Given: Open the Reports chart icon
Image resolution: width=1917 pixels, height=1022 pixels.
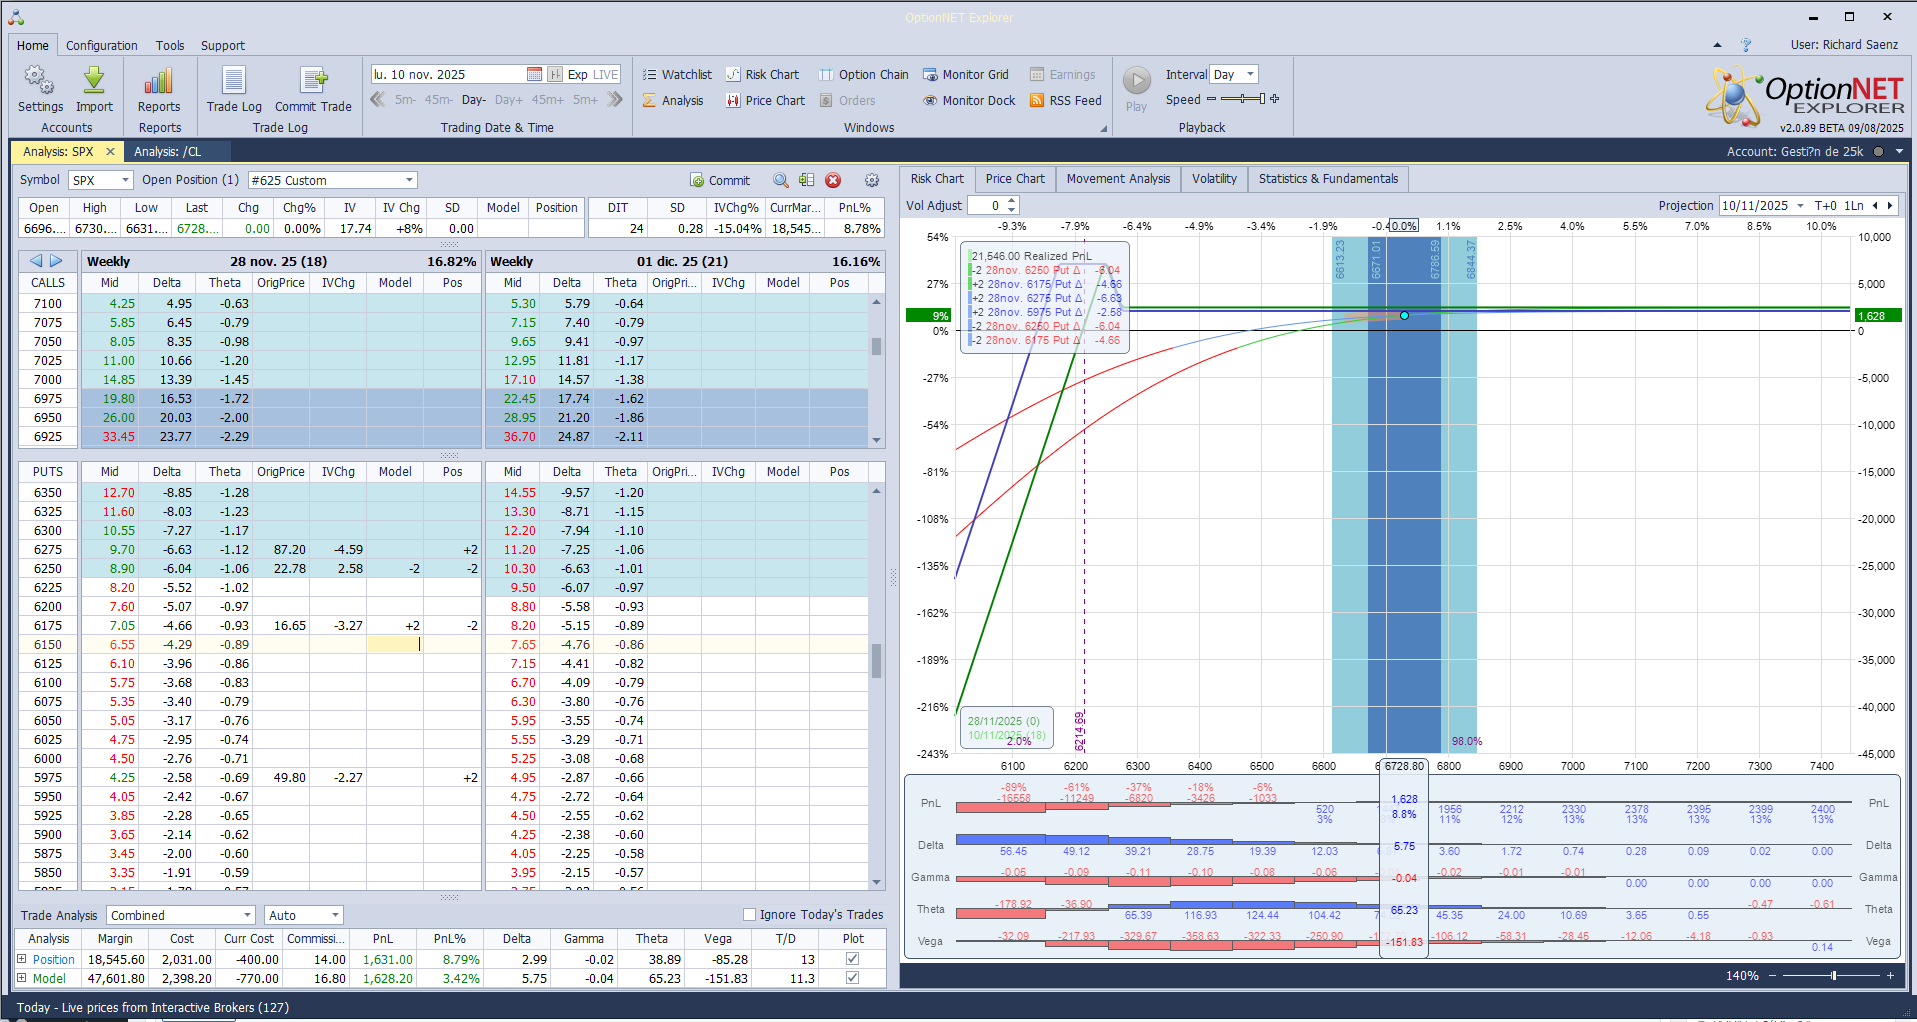Looking at the screenshot, I should (159, 89).
